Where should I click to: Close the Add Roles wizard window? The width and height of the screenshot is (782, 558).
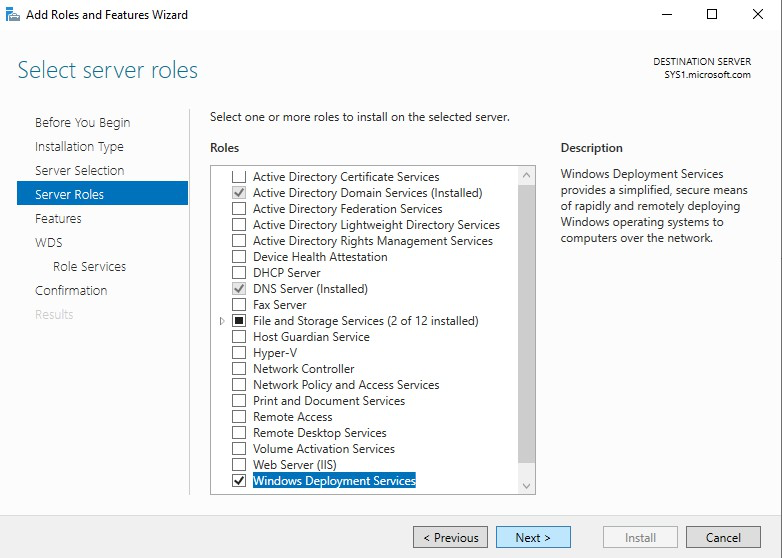[758, 14]
